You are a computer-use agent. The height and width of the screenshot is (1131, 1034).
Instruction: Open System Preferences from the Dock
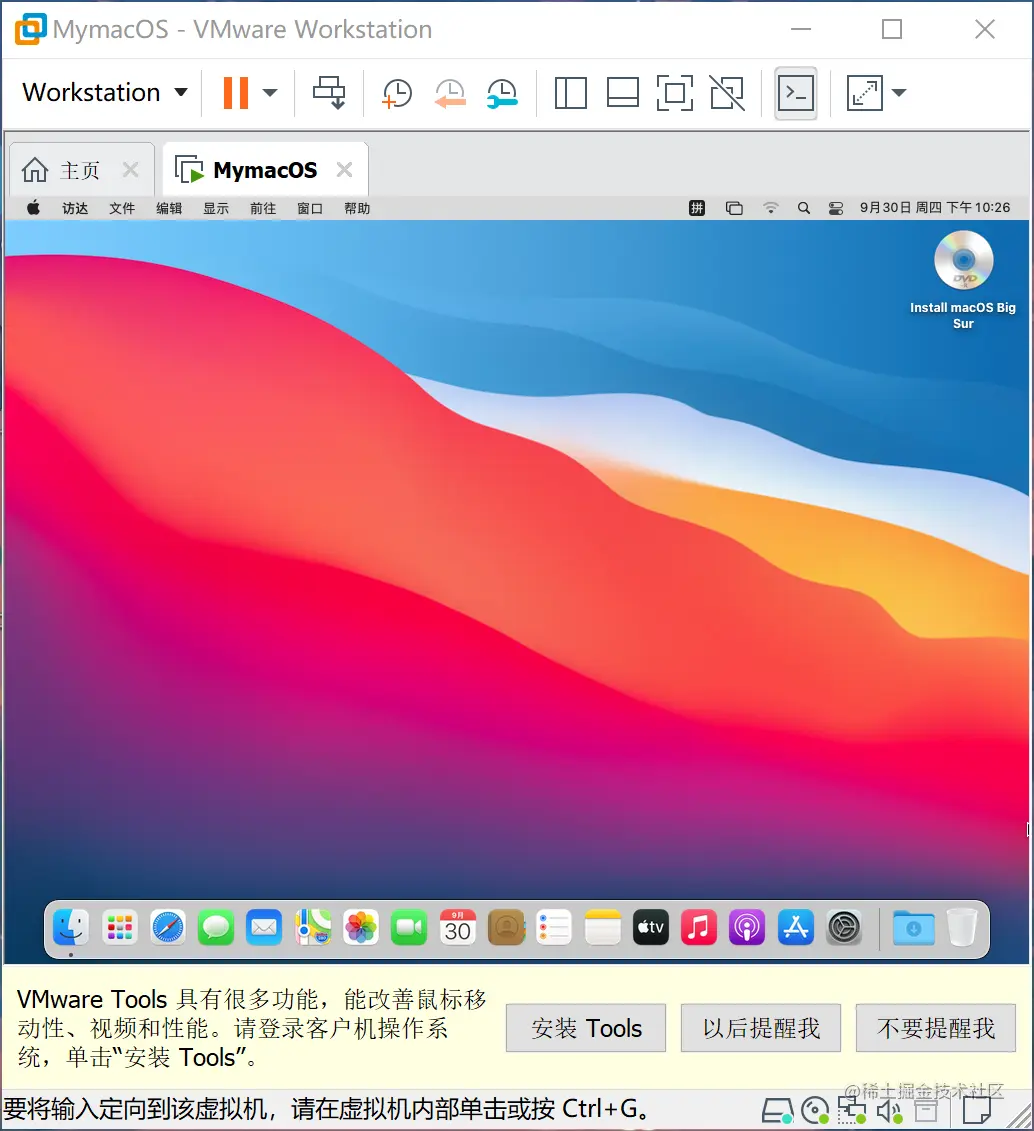point(844,928)
